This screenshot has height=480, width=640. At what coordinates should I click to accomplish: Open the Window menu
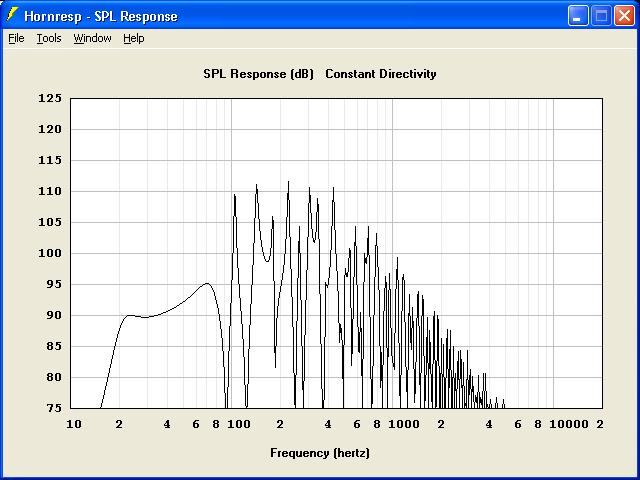(x=92, y=38)
